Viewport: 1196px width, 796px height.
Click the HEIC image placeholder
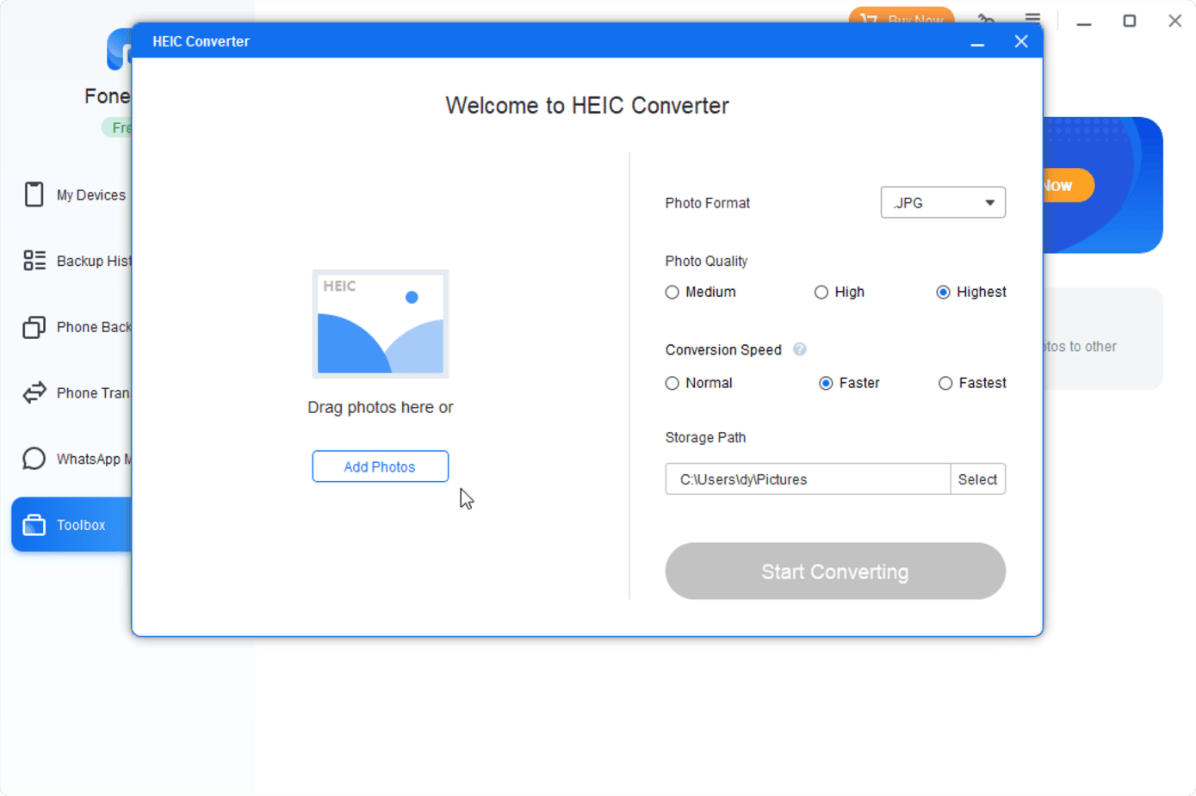(380, 324)
